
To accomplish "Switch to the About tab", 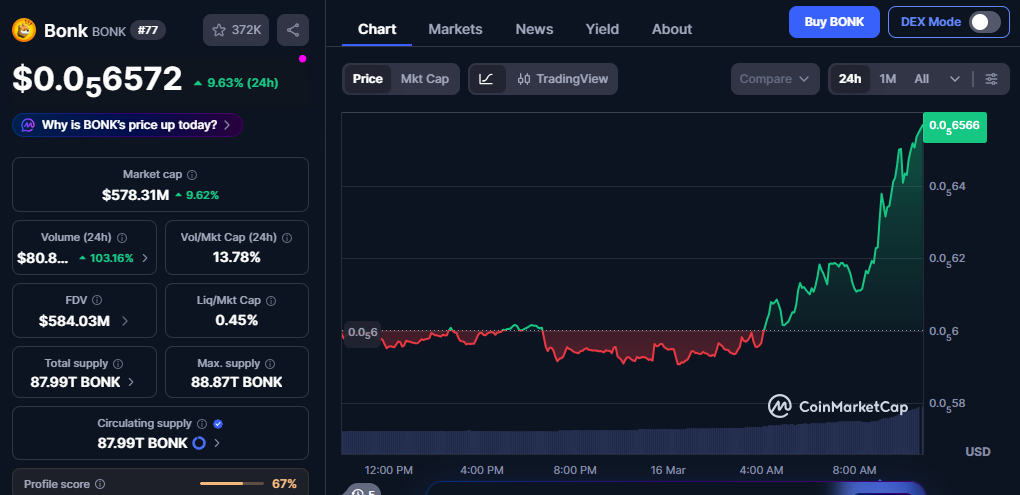I will [672, 29].
